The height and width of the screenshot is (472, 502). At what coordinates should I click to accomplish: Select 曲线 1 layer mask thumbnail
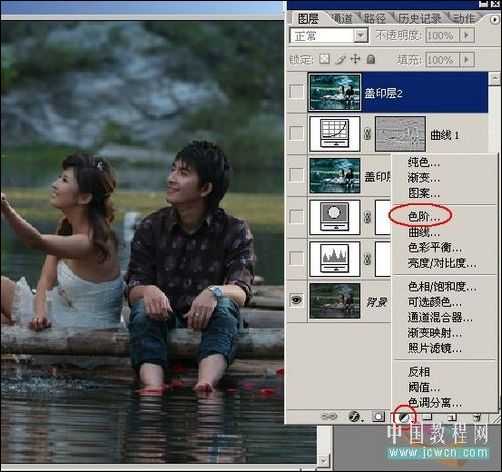pos(400,133)
